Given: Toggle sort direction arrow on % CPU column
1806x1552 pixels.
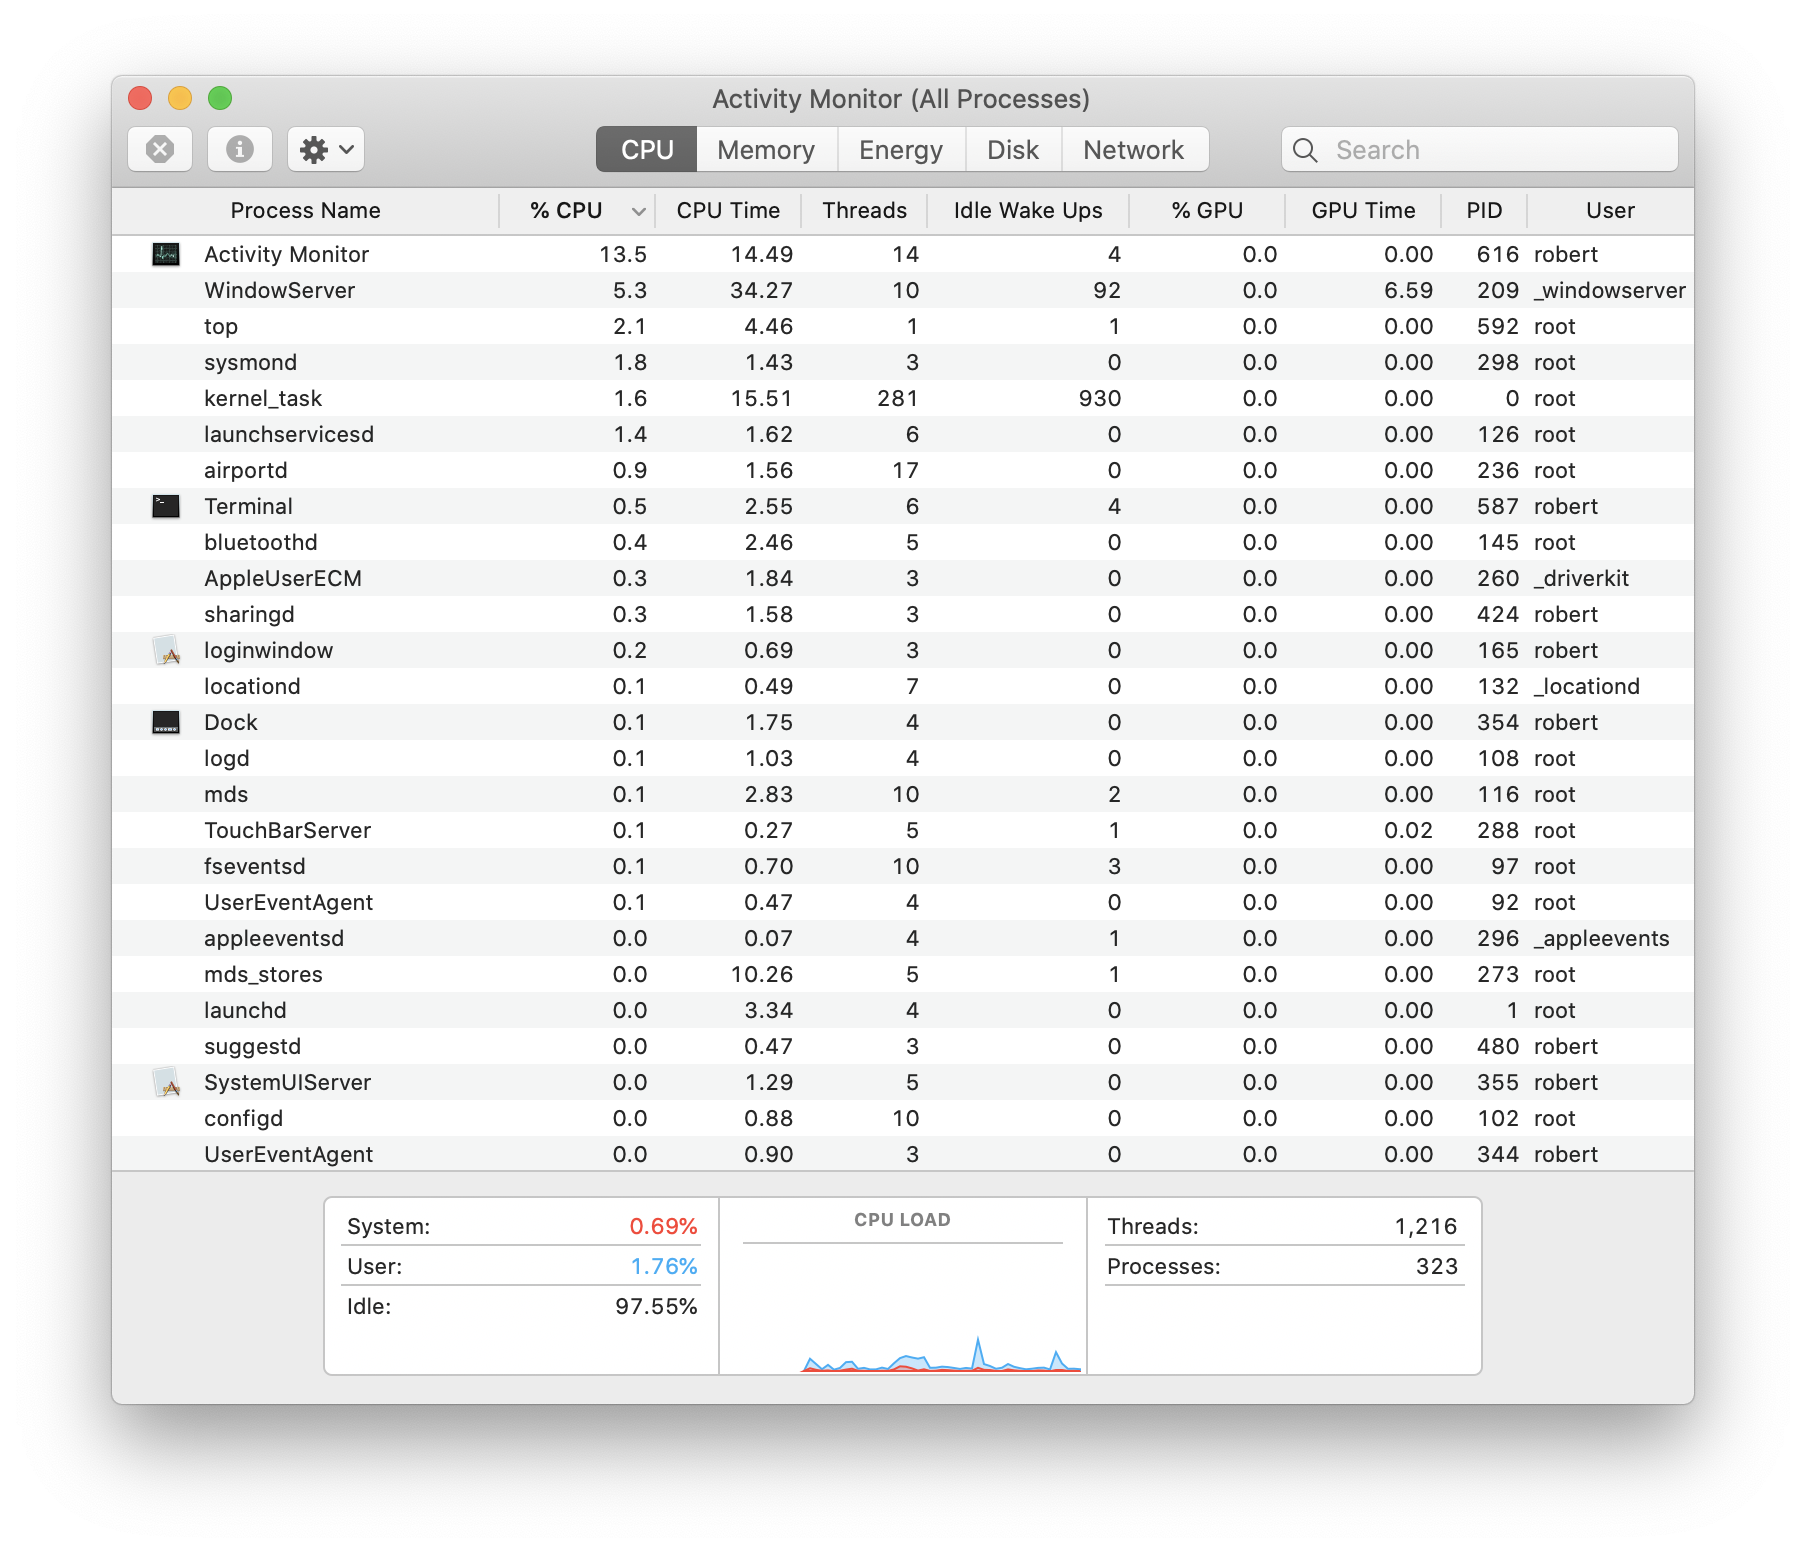Looking at the screenshot, I should pos(638,211).
